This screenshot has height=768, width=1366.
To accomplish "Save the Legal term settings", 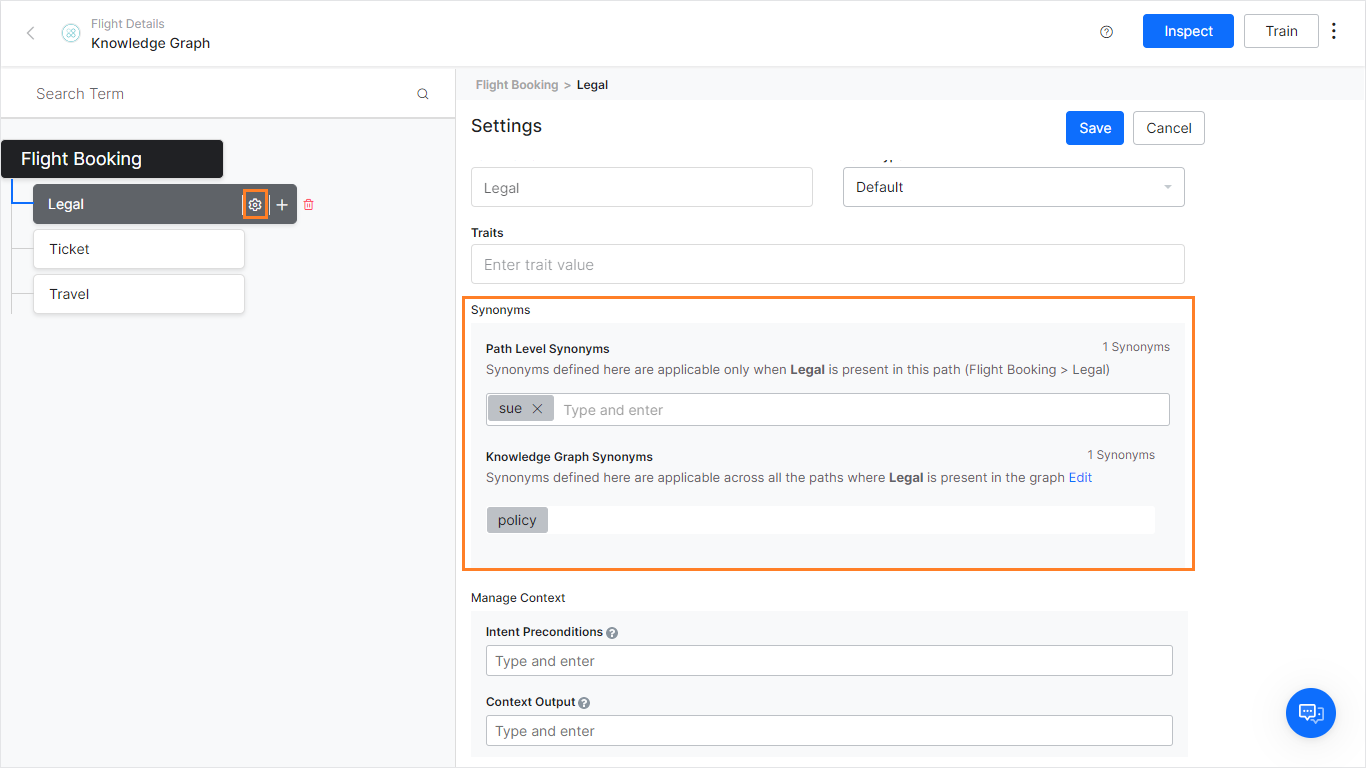I will (x=1094, y=128).
